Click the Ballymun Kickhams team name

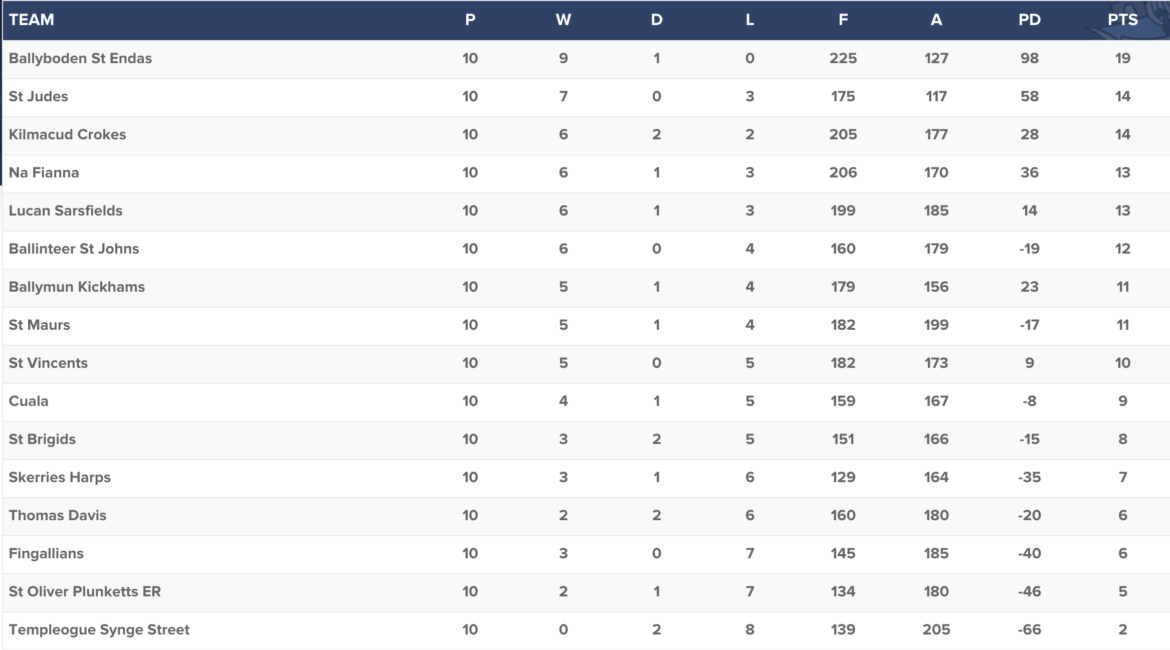[x=77, y=287]
